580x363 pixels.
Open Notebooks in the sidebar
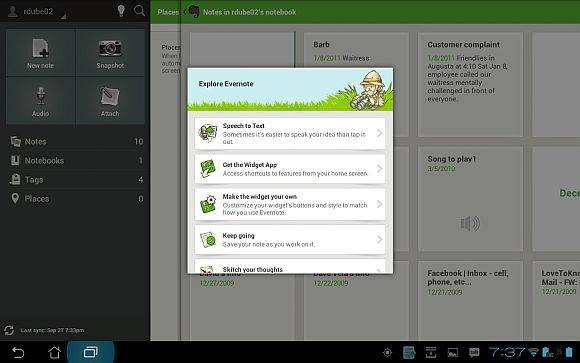(77, 161)
